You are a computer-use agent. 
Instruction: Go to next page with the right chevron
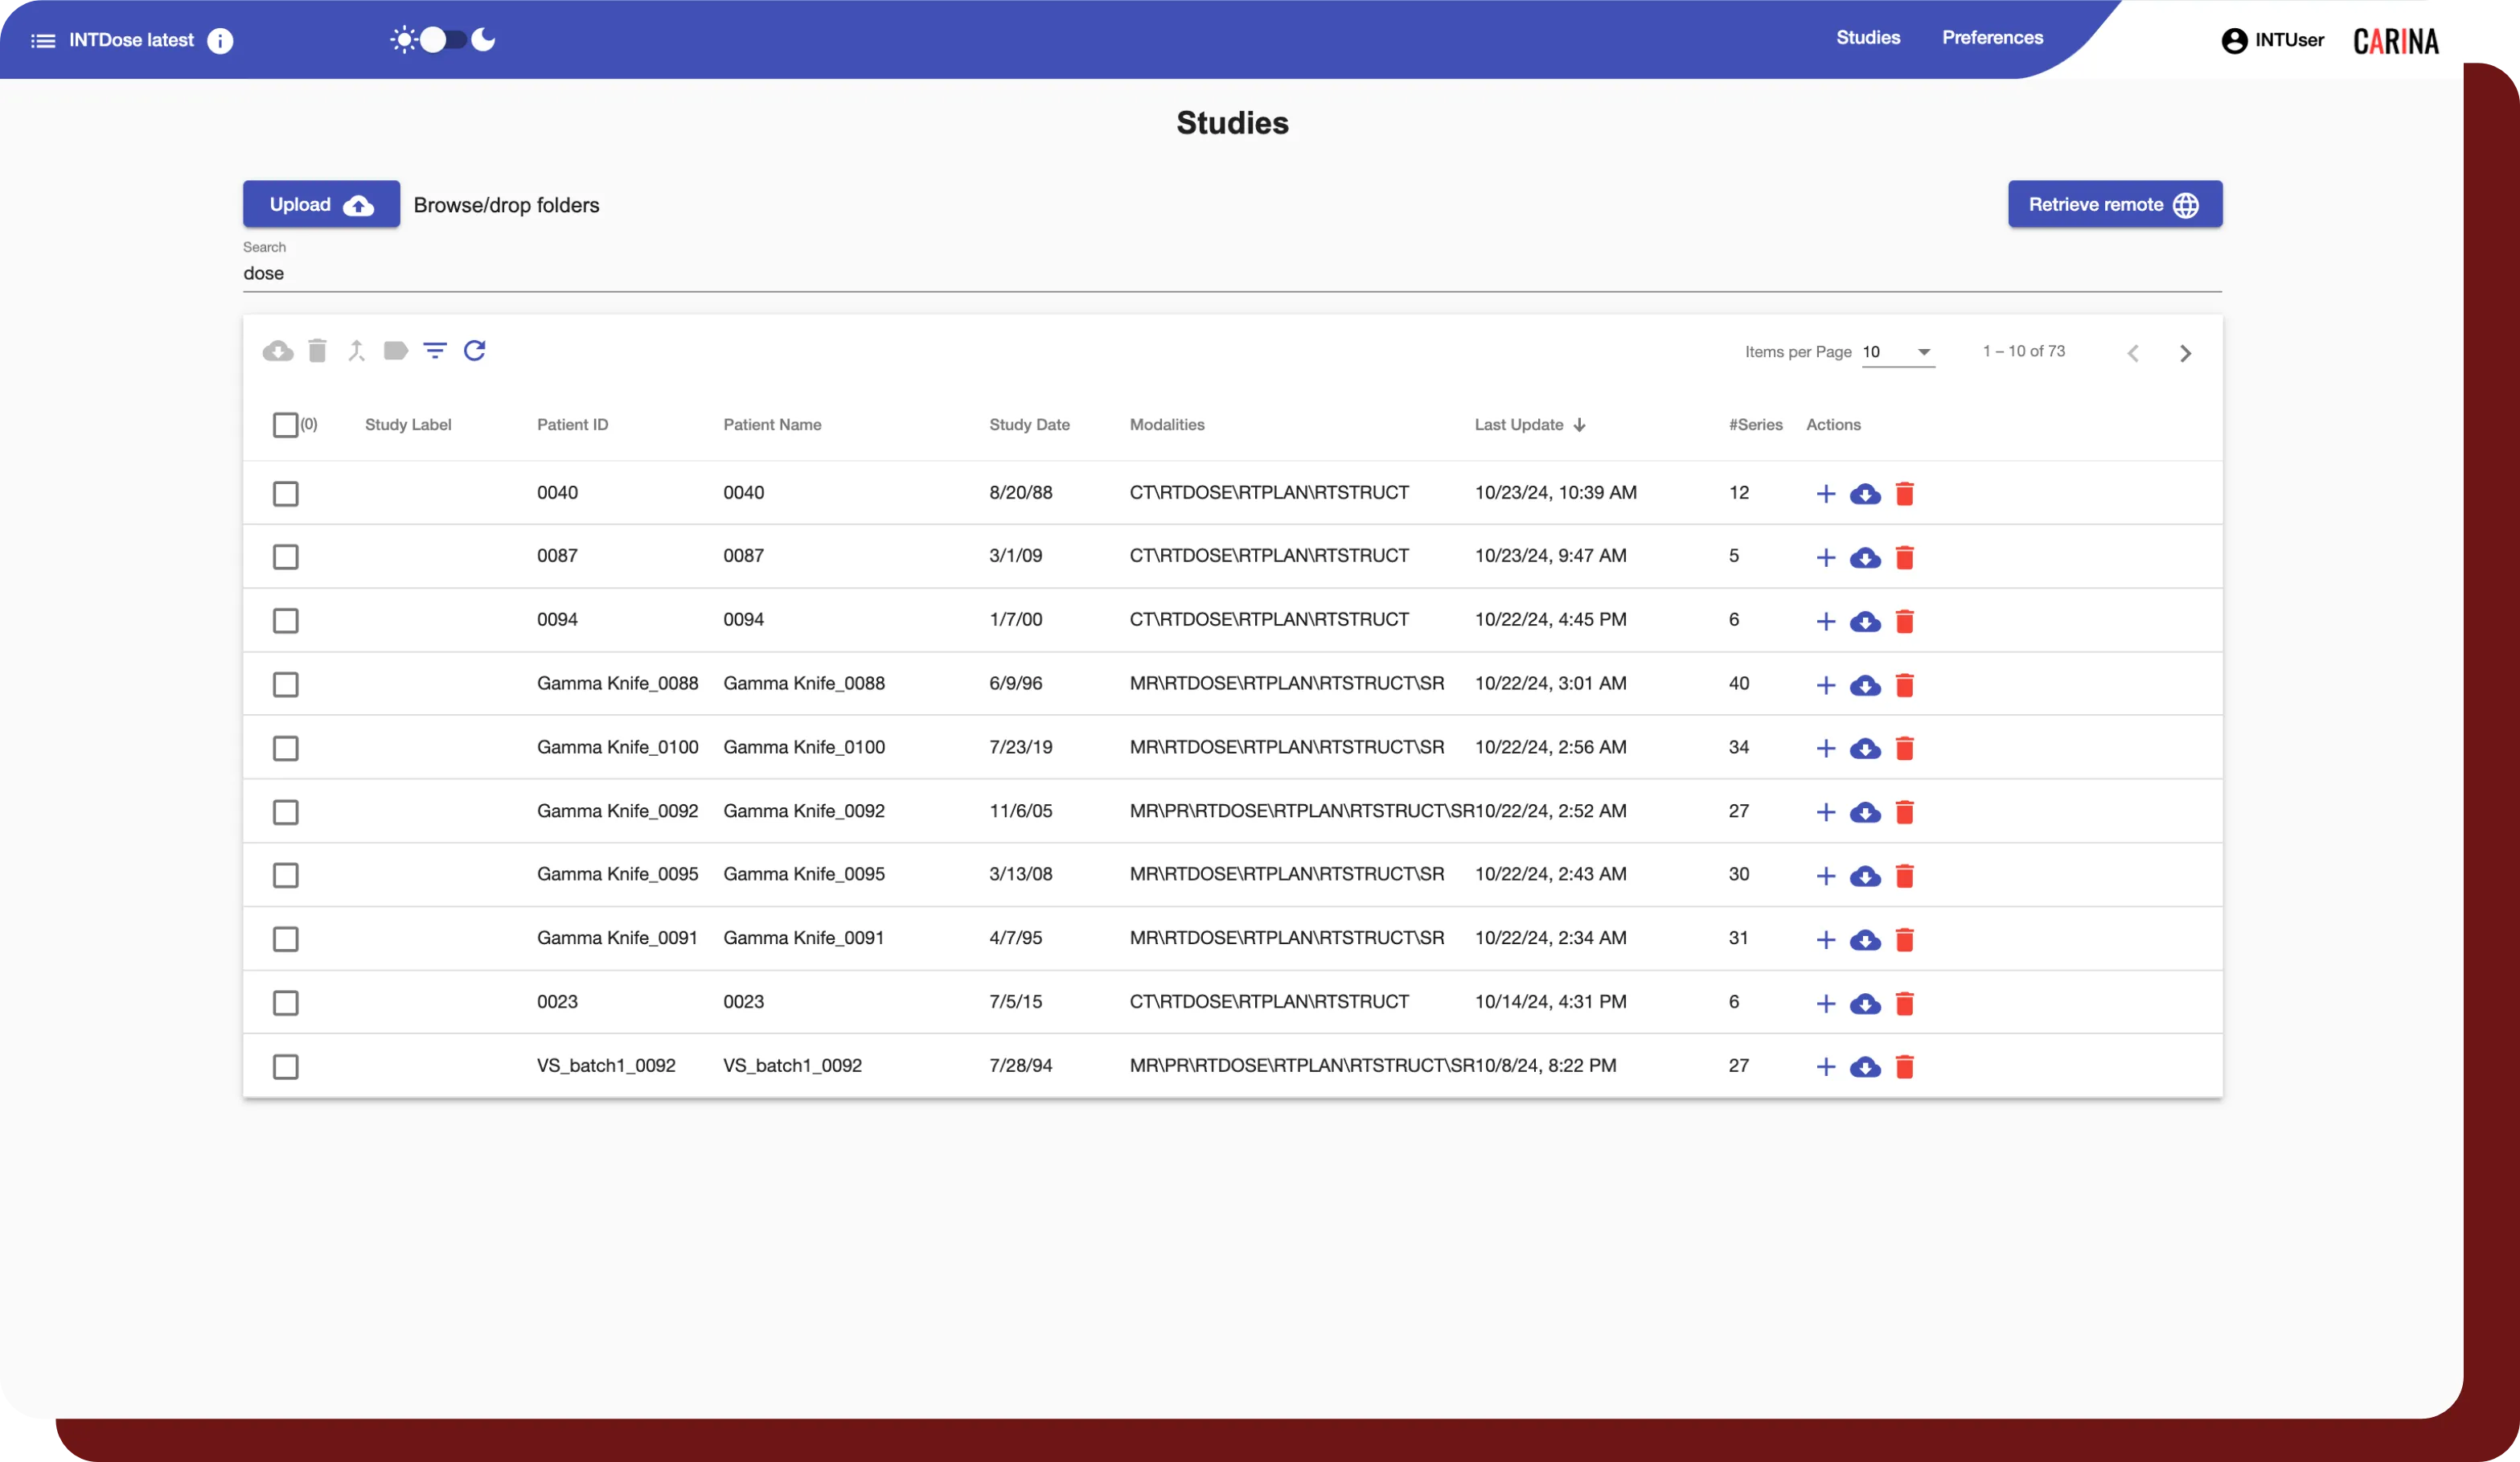[2186, 352]
